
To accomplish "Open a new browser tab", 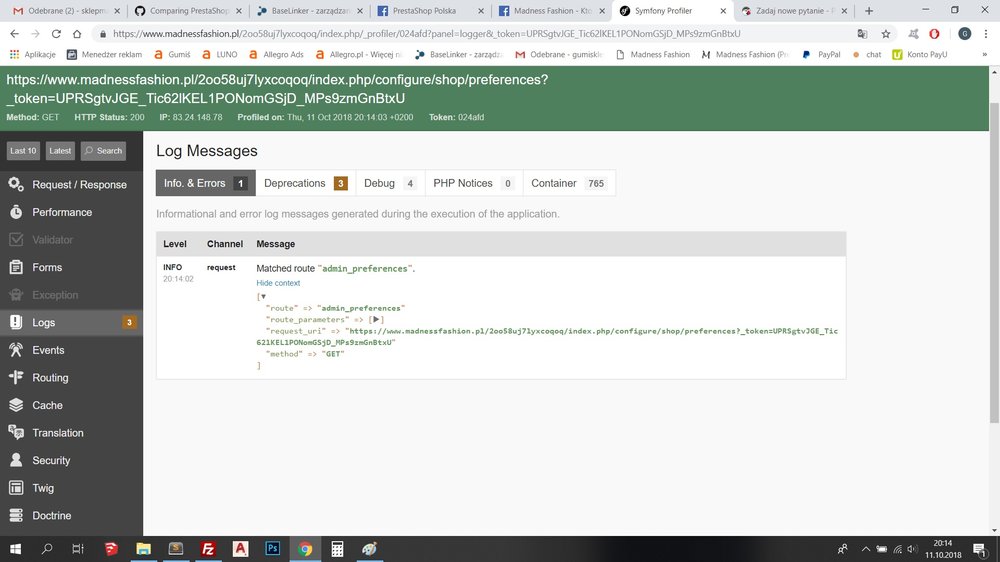I will coord(869,11).
